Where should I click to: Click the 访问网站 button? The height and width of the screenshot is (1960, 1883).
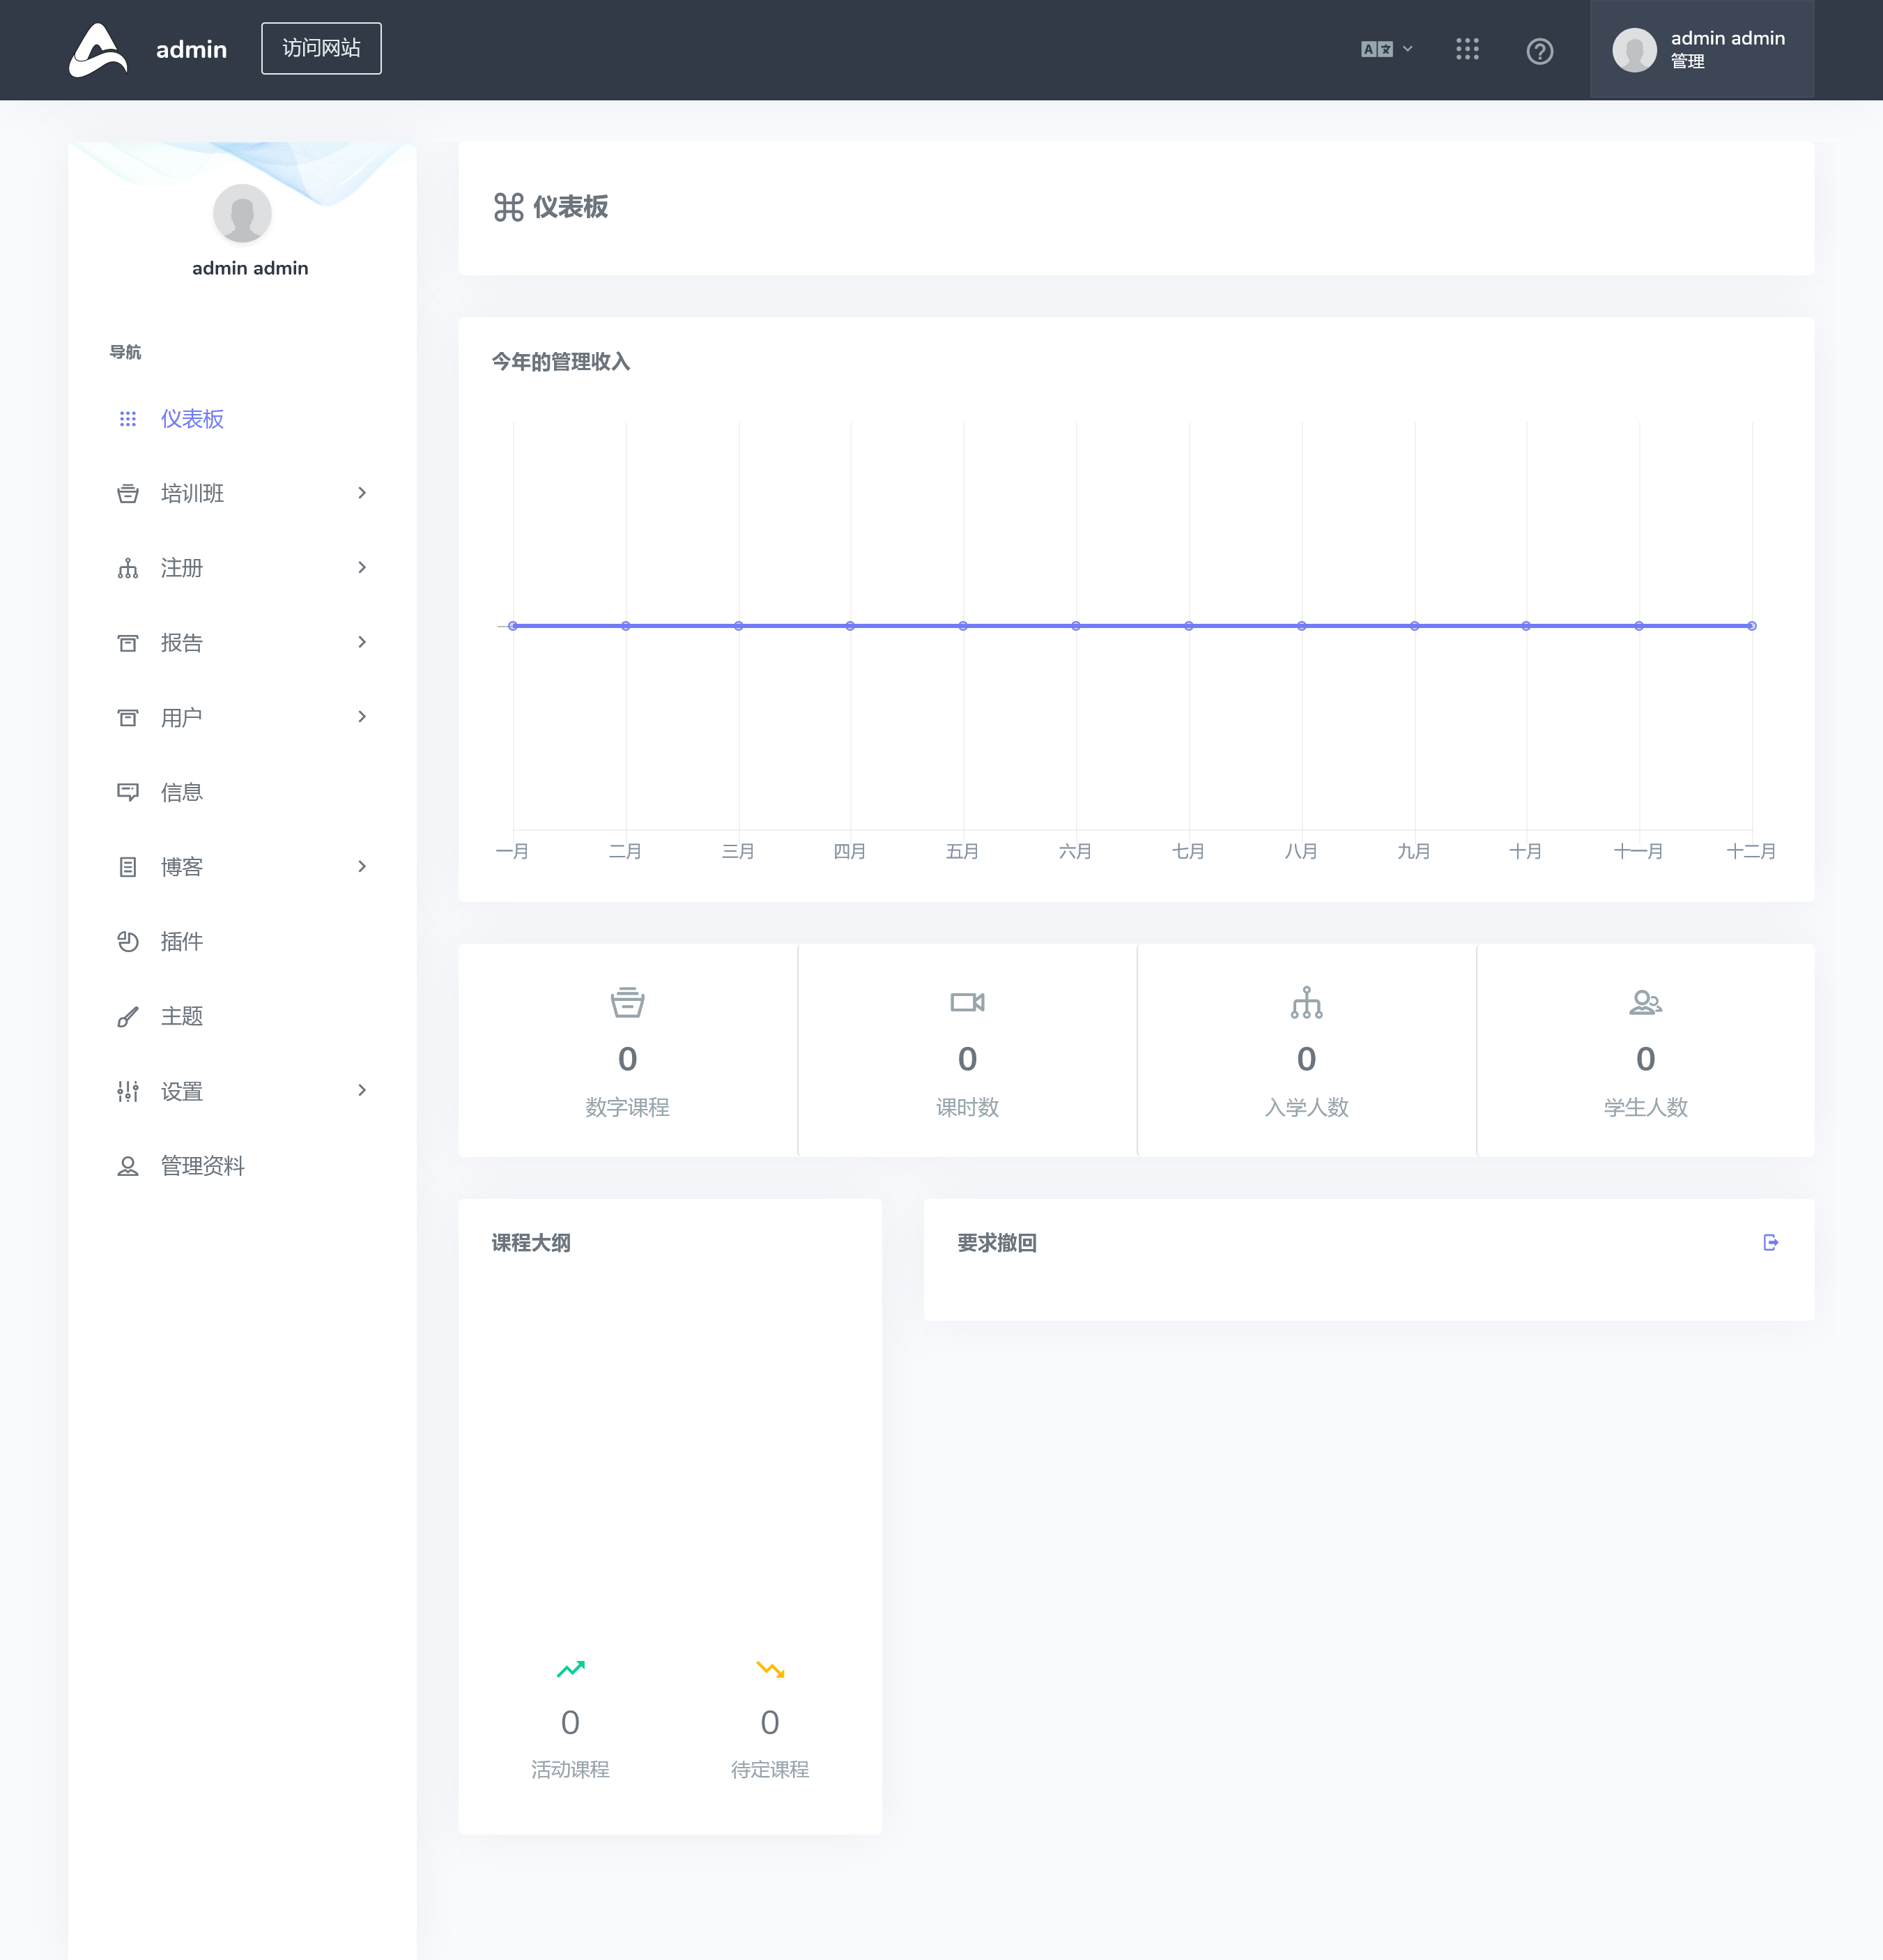click(x=321, y=48)
